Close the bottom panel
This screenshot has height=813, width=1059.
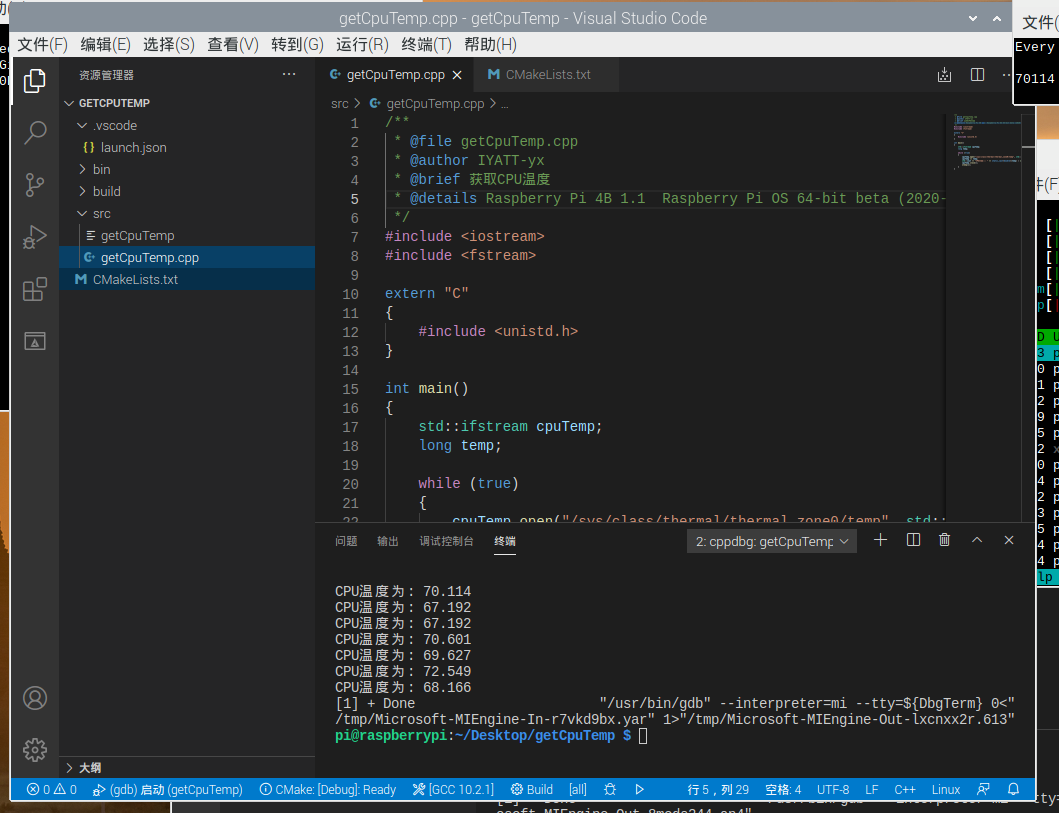pyautogui.click(x=1009, y=540)
